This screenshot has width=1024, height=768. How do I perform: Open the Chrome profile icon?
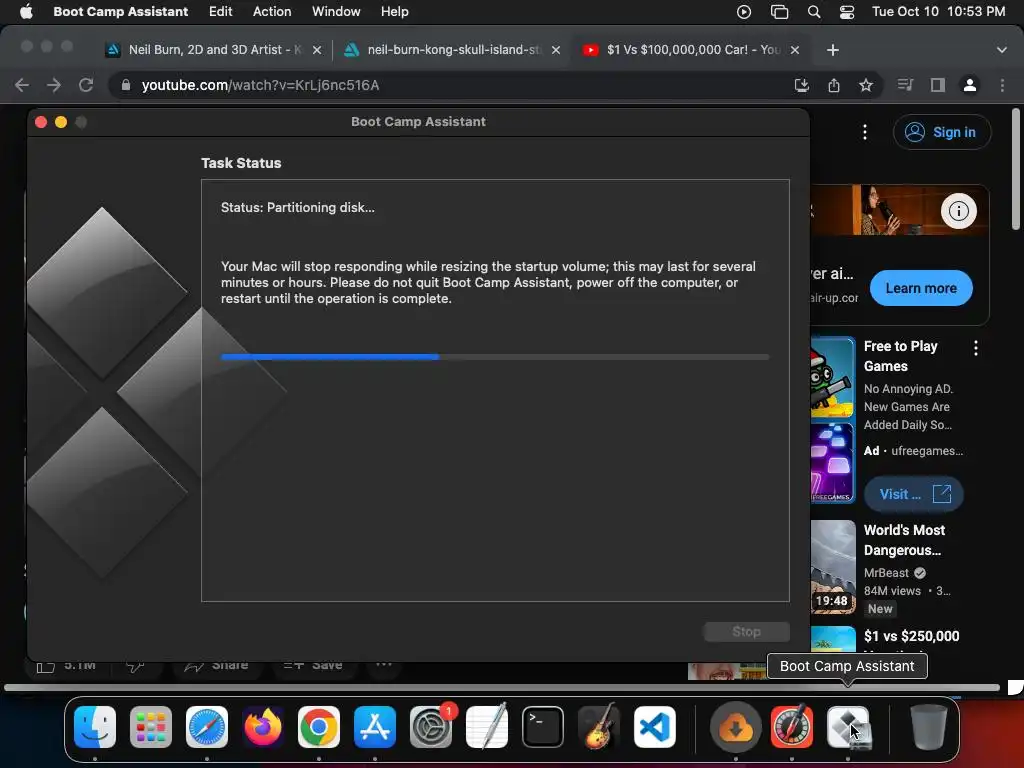click(970, 85)
